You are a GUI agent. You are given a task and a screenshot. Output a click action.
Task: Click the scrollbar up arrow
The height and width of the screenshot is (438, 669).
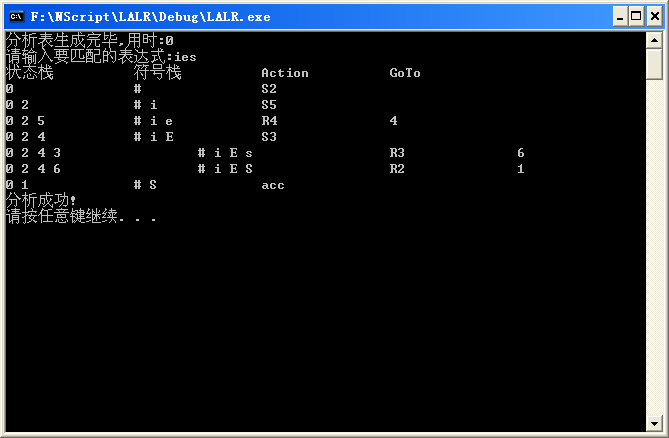pos(654,41)
